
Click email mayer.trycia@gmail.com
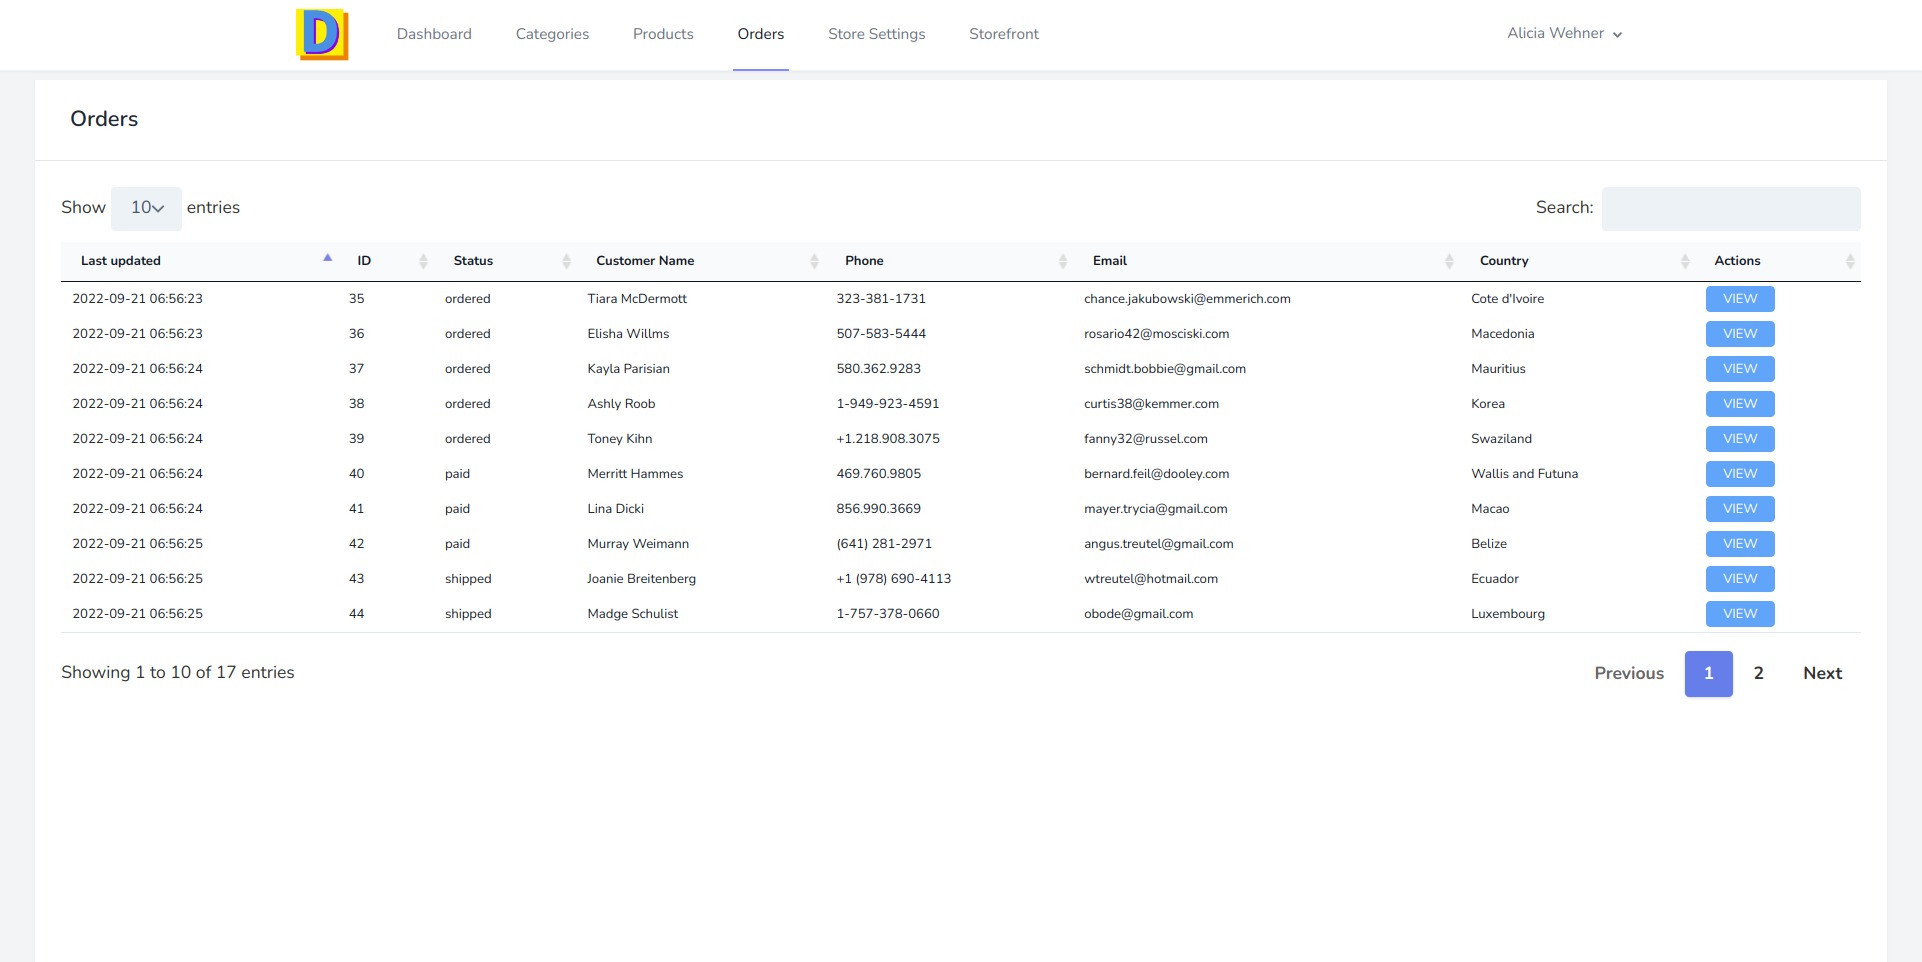coord(1155,509)
